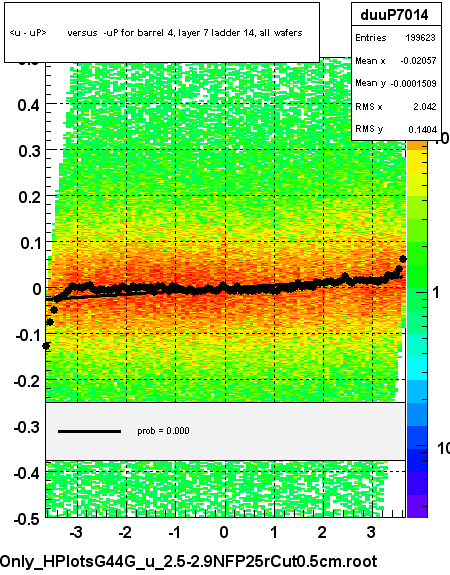Click the y-axis label -0.4
This screenshot has width=450, height=575.
click(x=26, y=473)
